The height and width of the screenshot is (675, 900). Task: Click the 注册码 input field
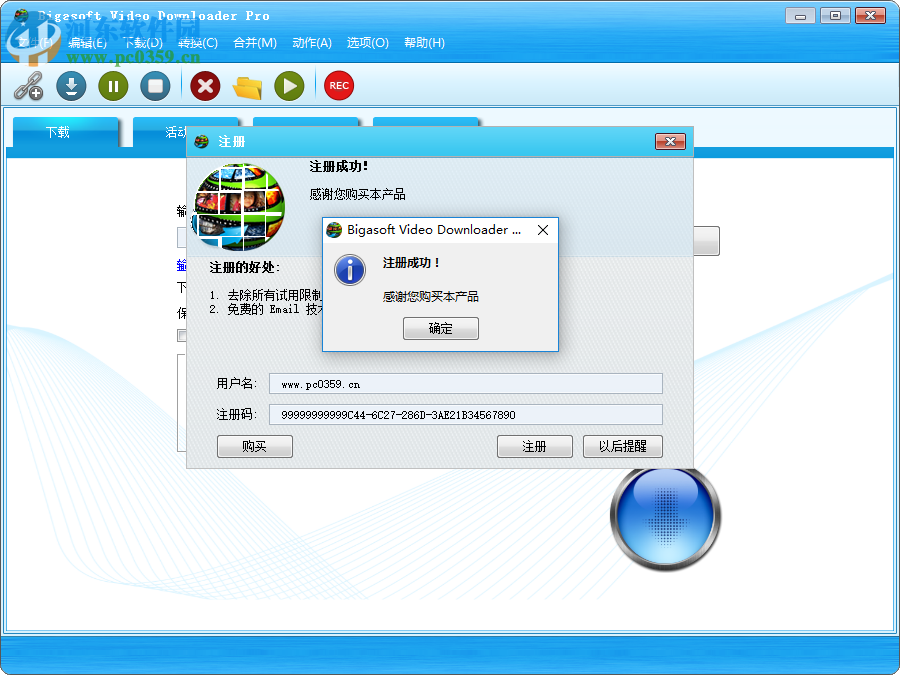pos(466,414)
